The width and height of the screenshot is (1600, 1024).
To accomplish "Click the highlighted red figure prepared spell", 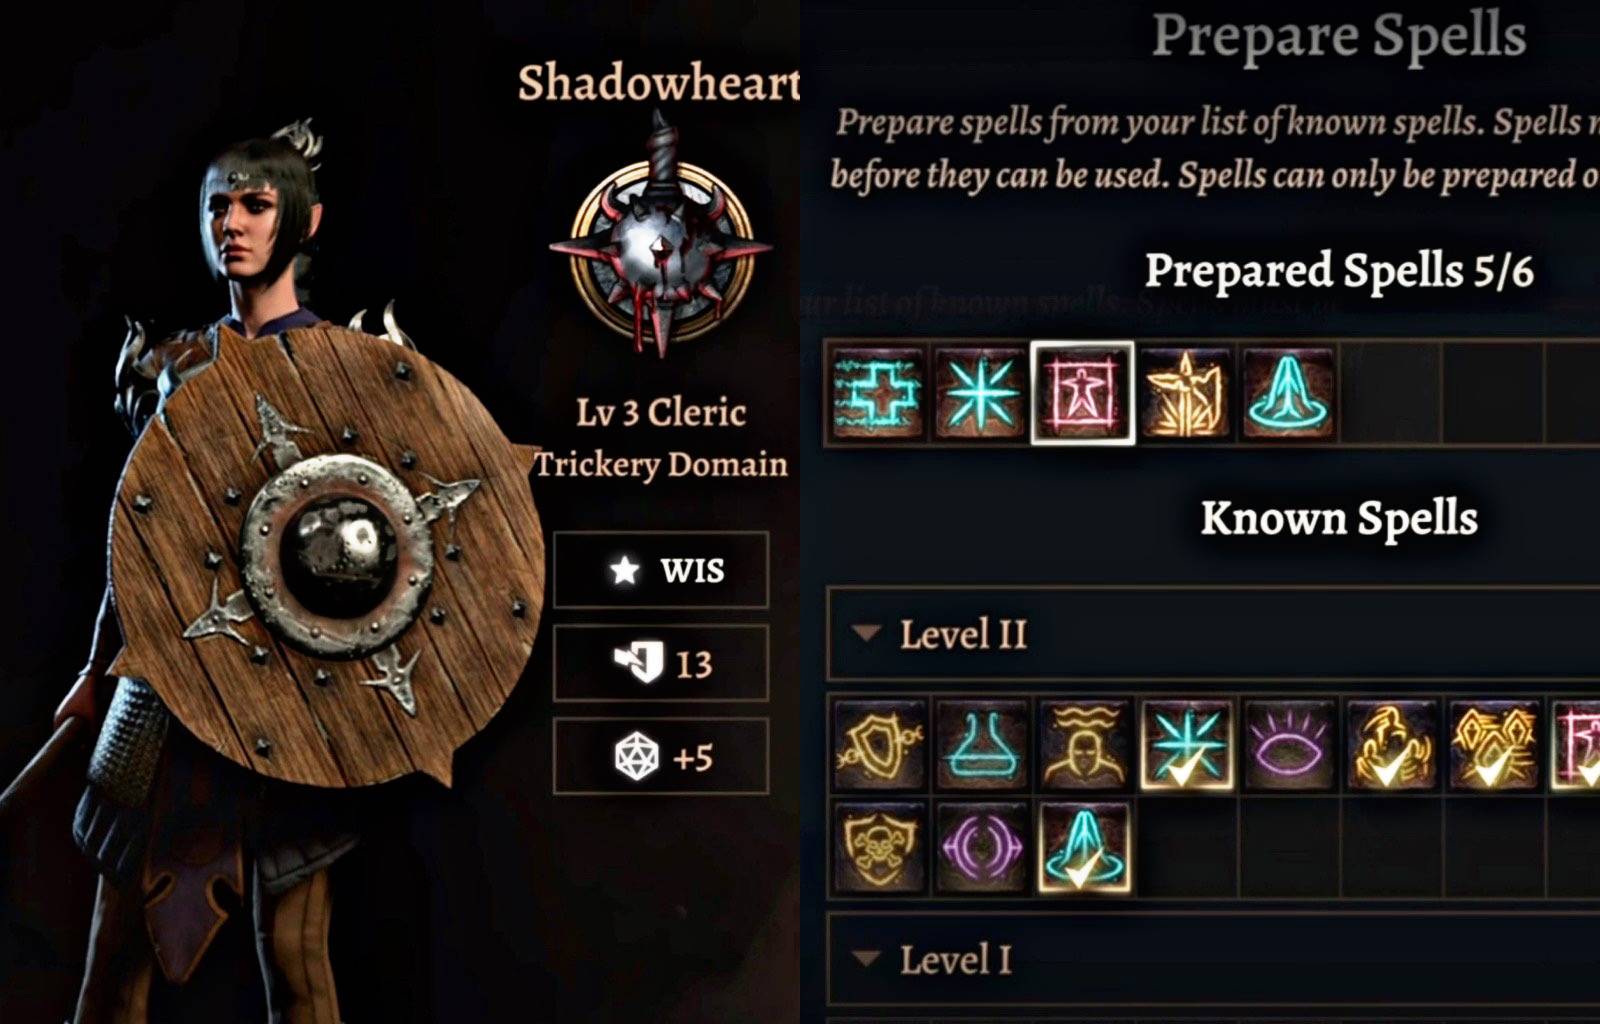I will (x=1082, y=393).
